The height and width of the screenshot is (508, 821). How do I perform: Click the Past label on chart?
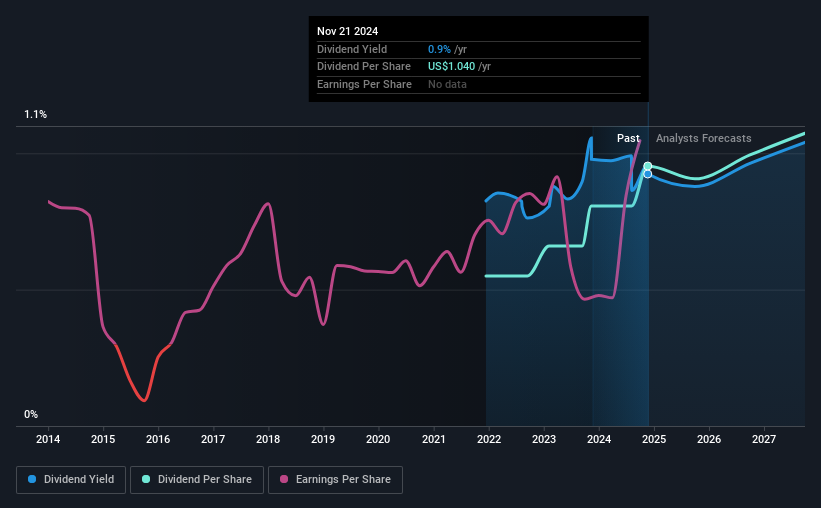628,138
